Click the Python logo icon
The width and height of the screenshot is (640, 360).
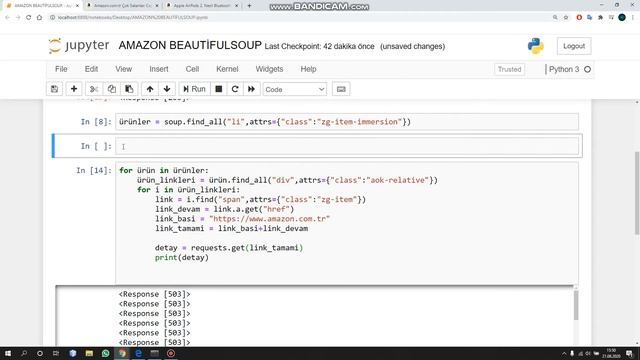pos(536,46)
